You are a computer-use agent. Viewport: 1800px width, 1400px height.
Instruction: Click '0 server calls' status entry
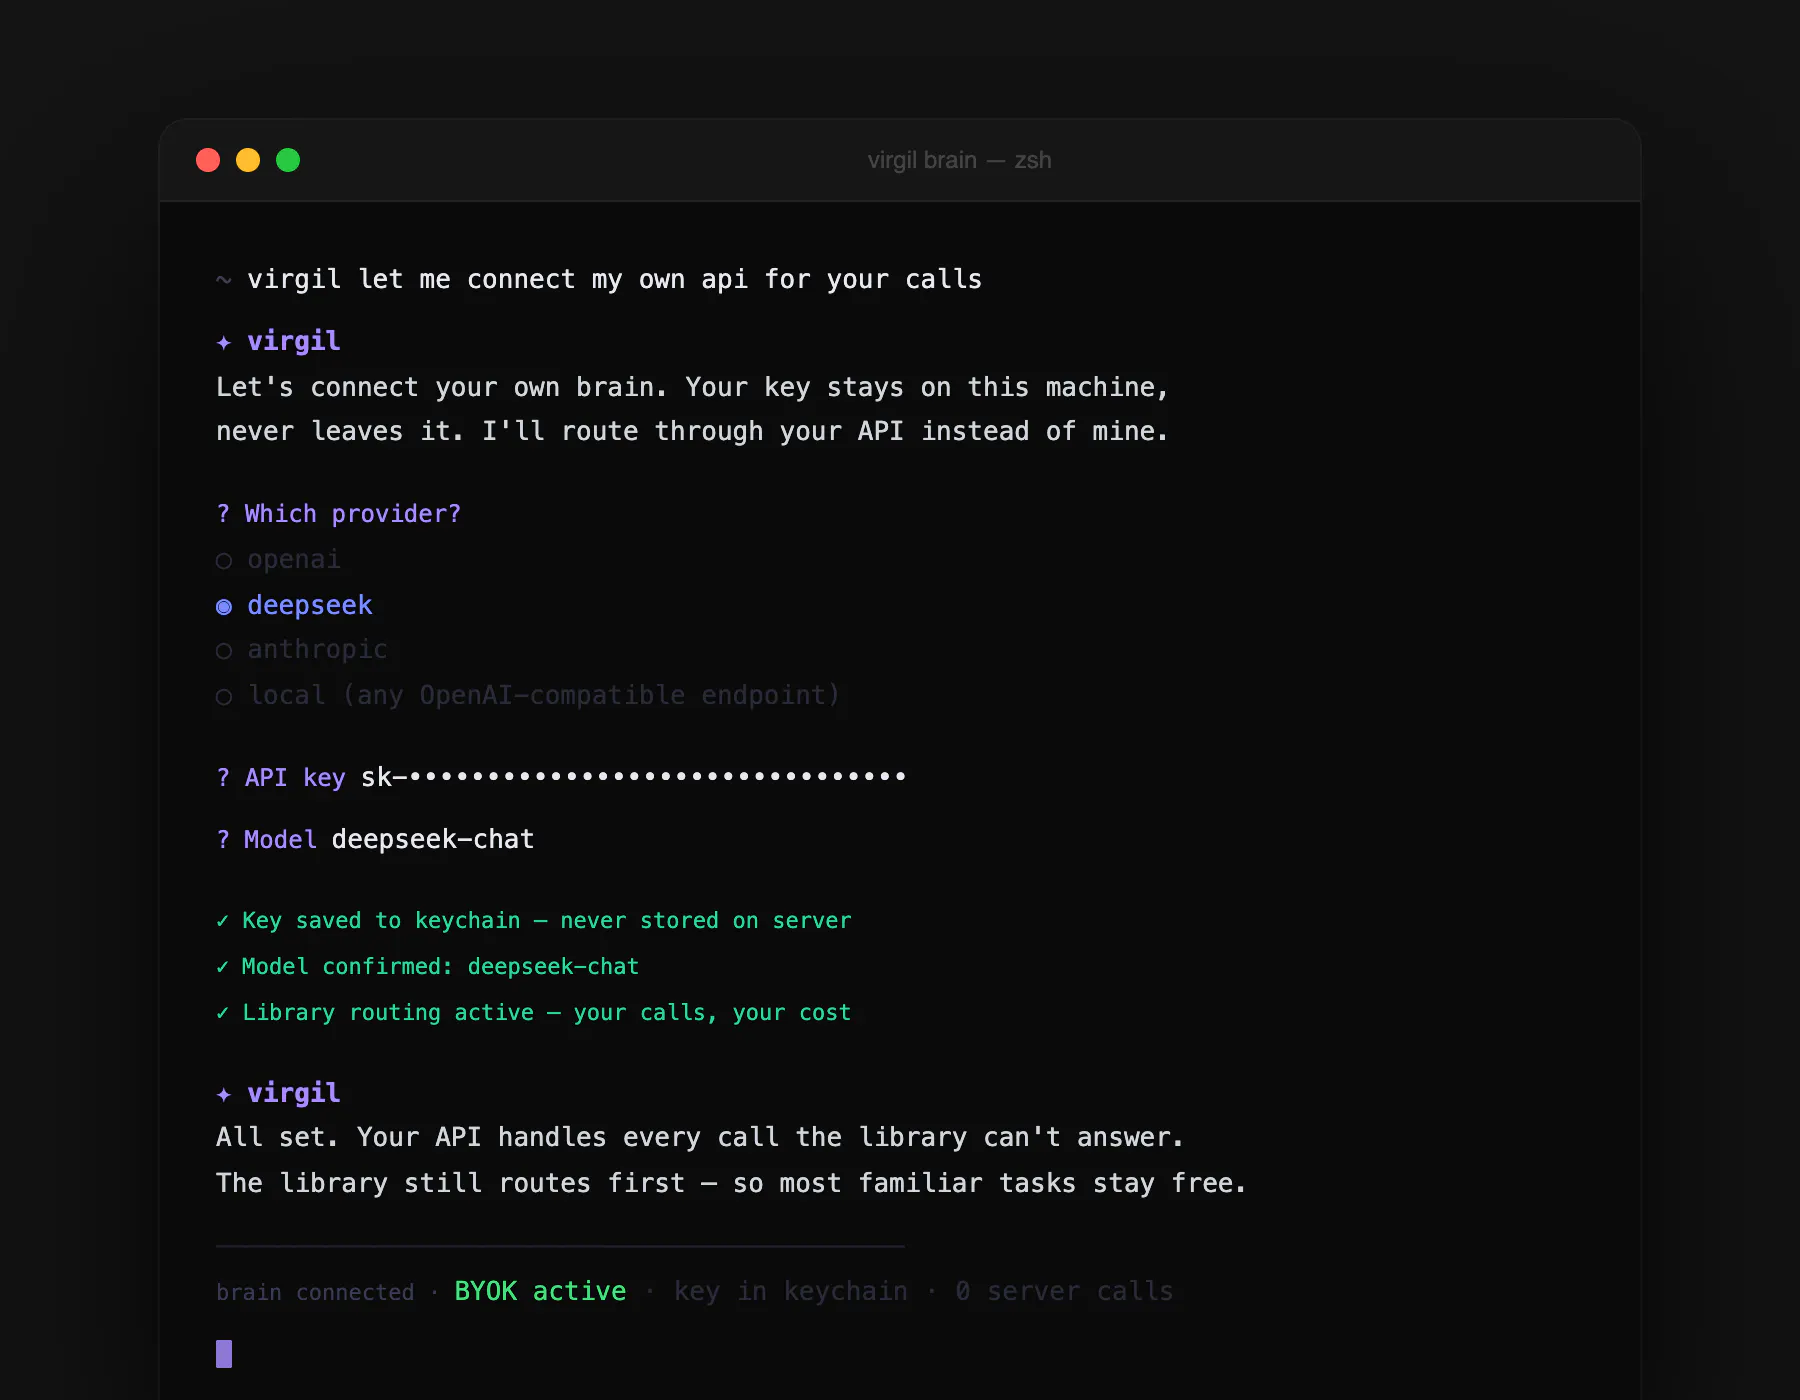click(x=1064, y=1291)
